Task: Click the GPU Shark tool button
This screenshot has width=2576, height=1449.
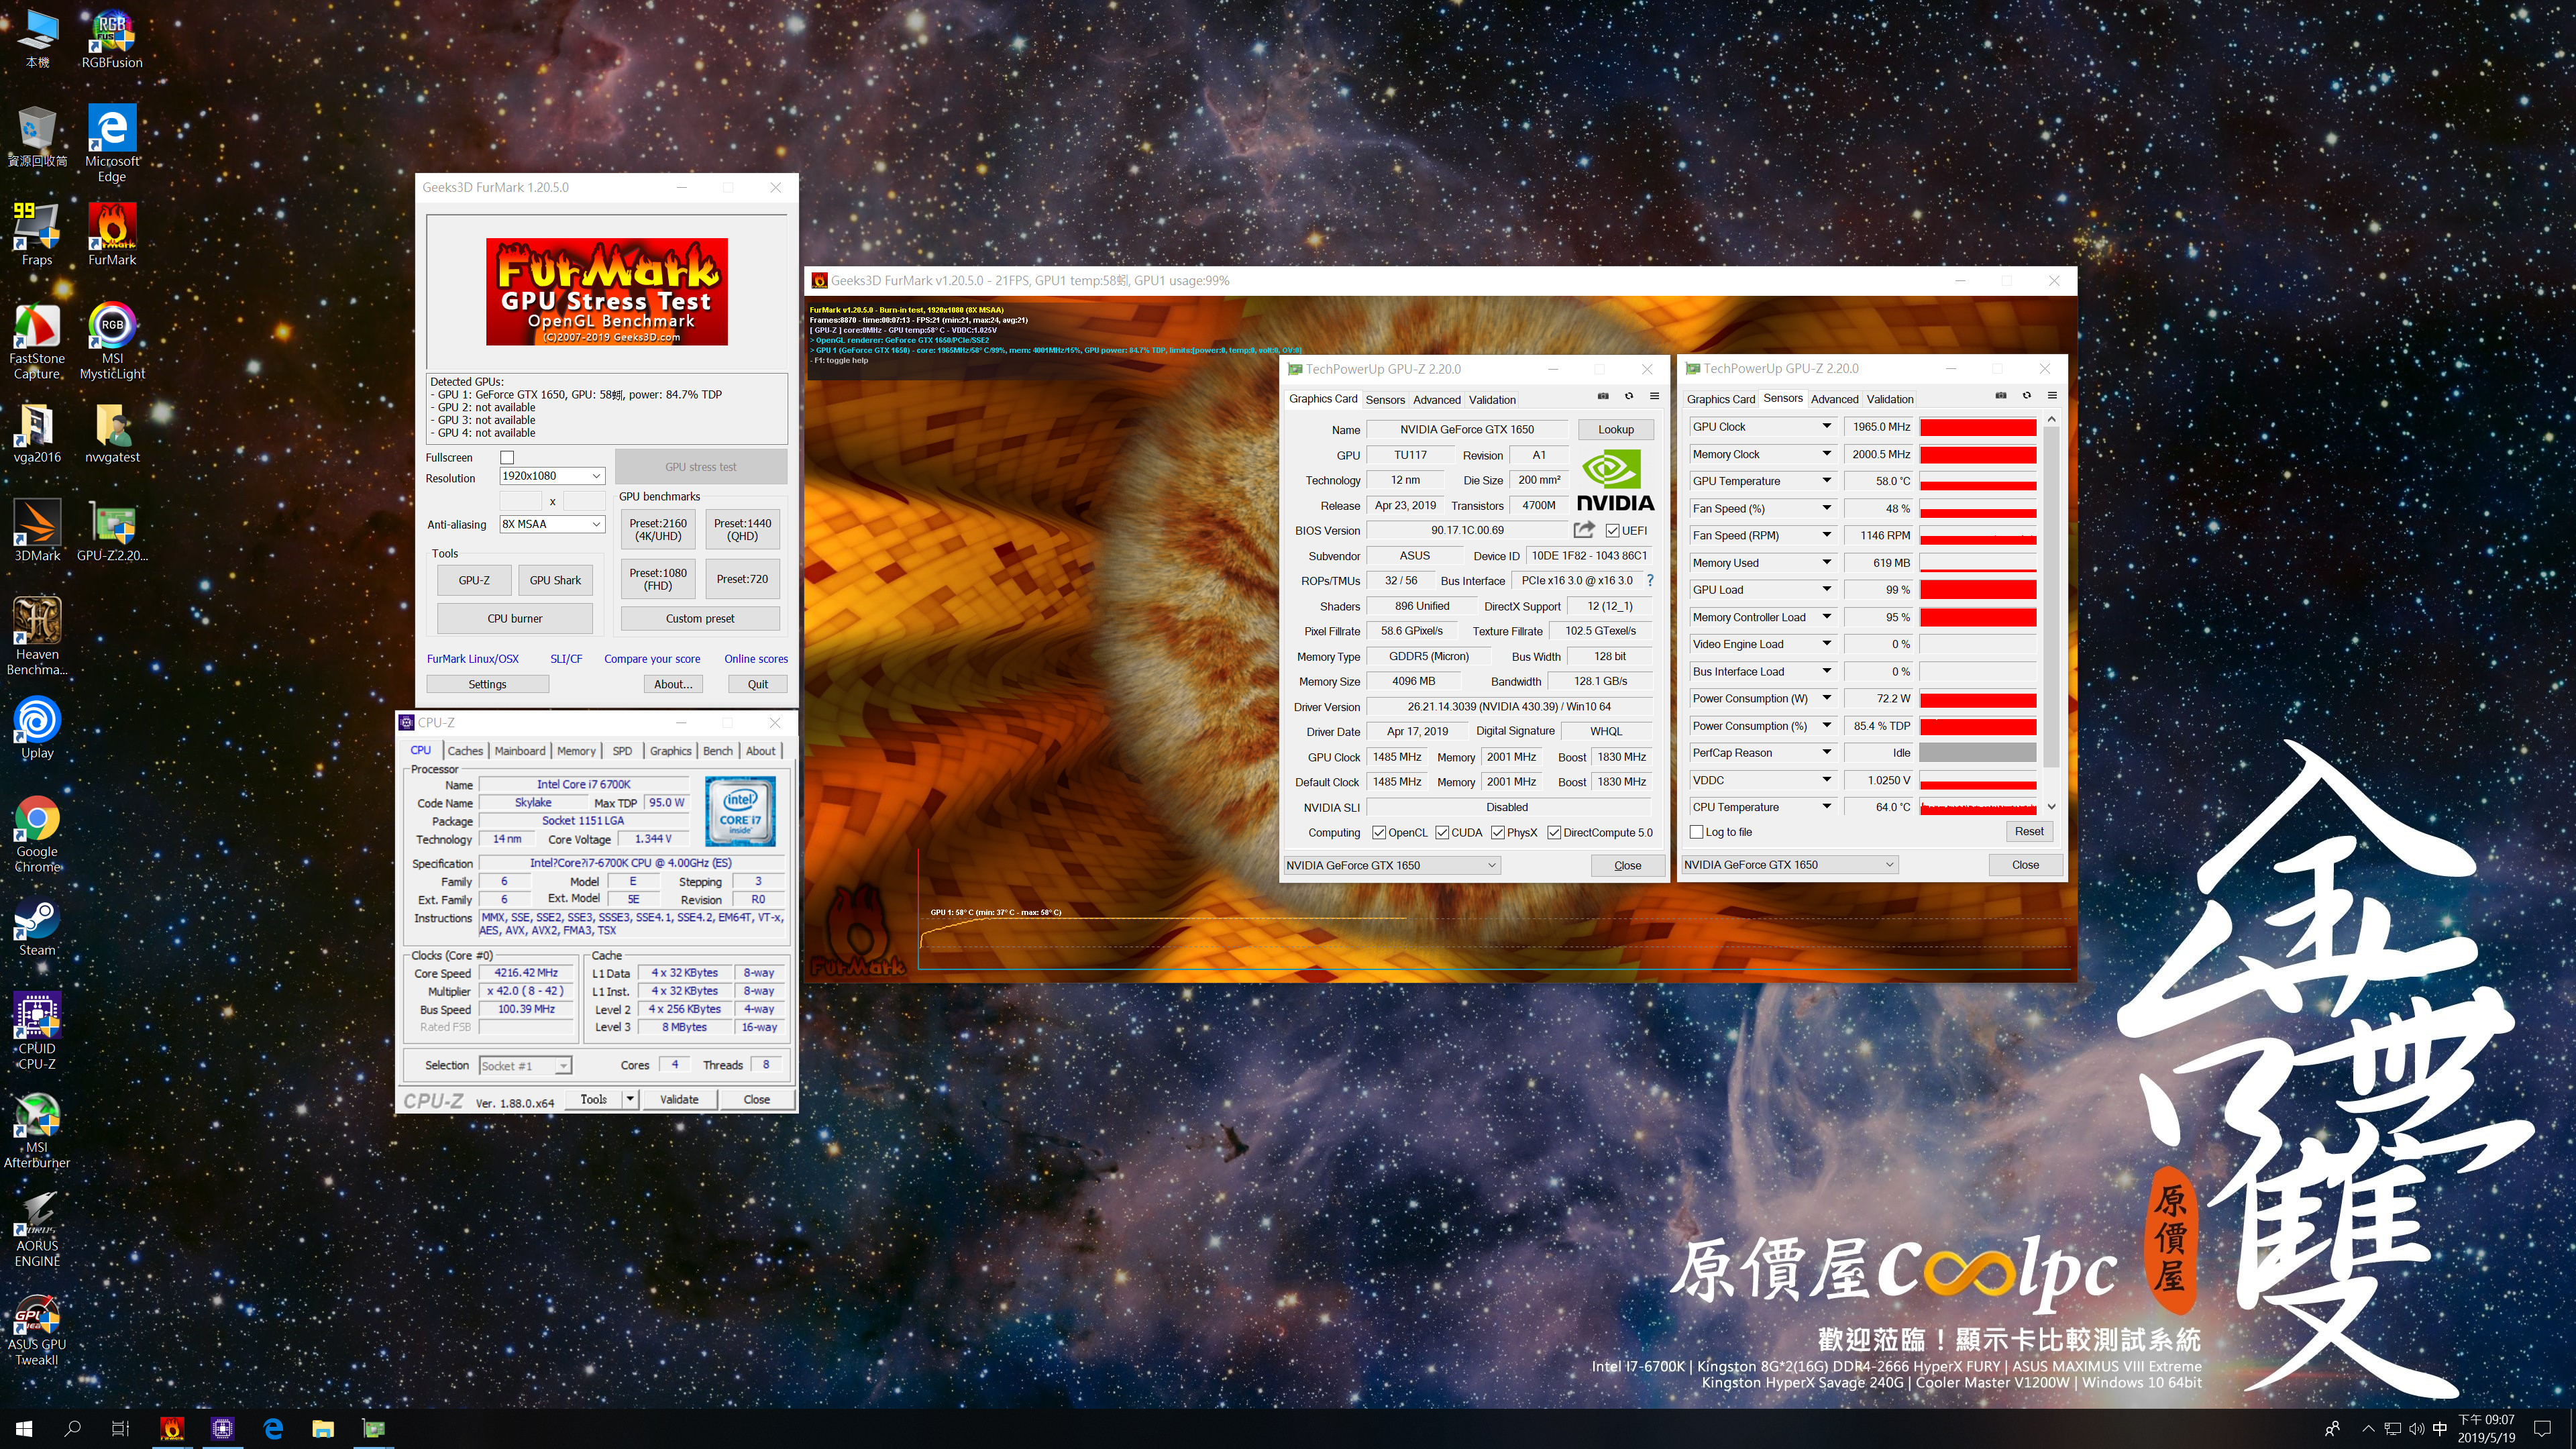Action: (x=555, y=580)
